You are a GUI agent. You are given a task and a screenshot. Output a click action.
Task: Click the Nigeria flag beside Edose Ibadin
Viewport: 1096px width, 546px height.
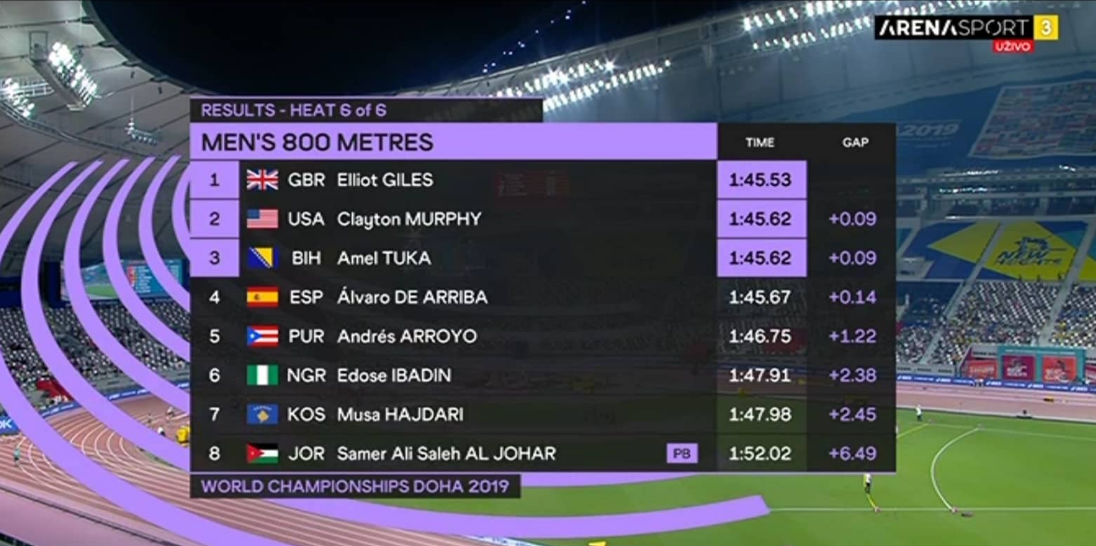(x=262, y=375)
